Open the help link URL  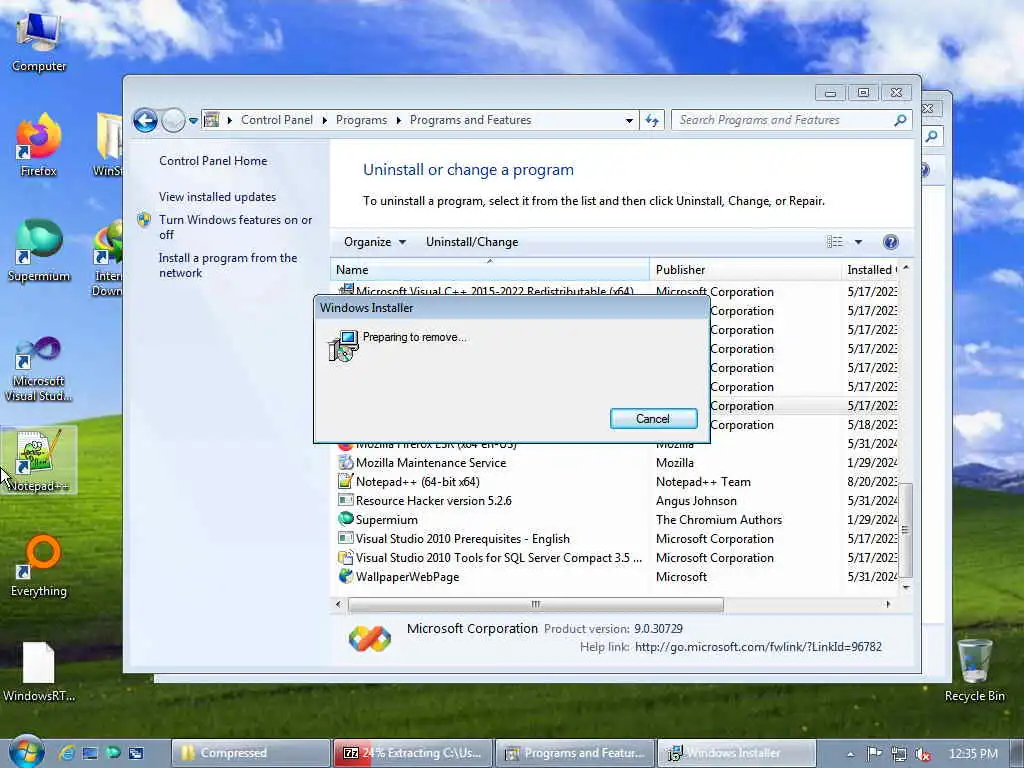coord(758,647)
